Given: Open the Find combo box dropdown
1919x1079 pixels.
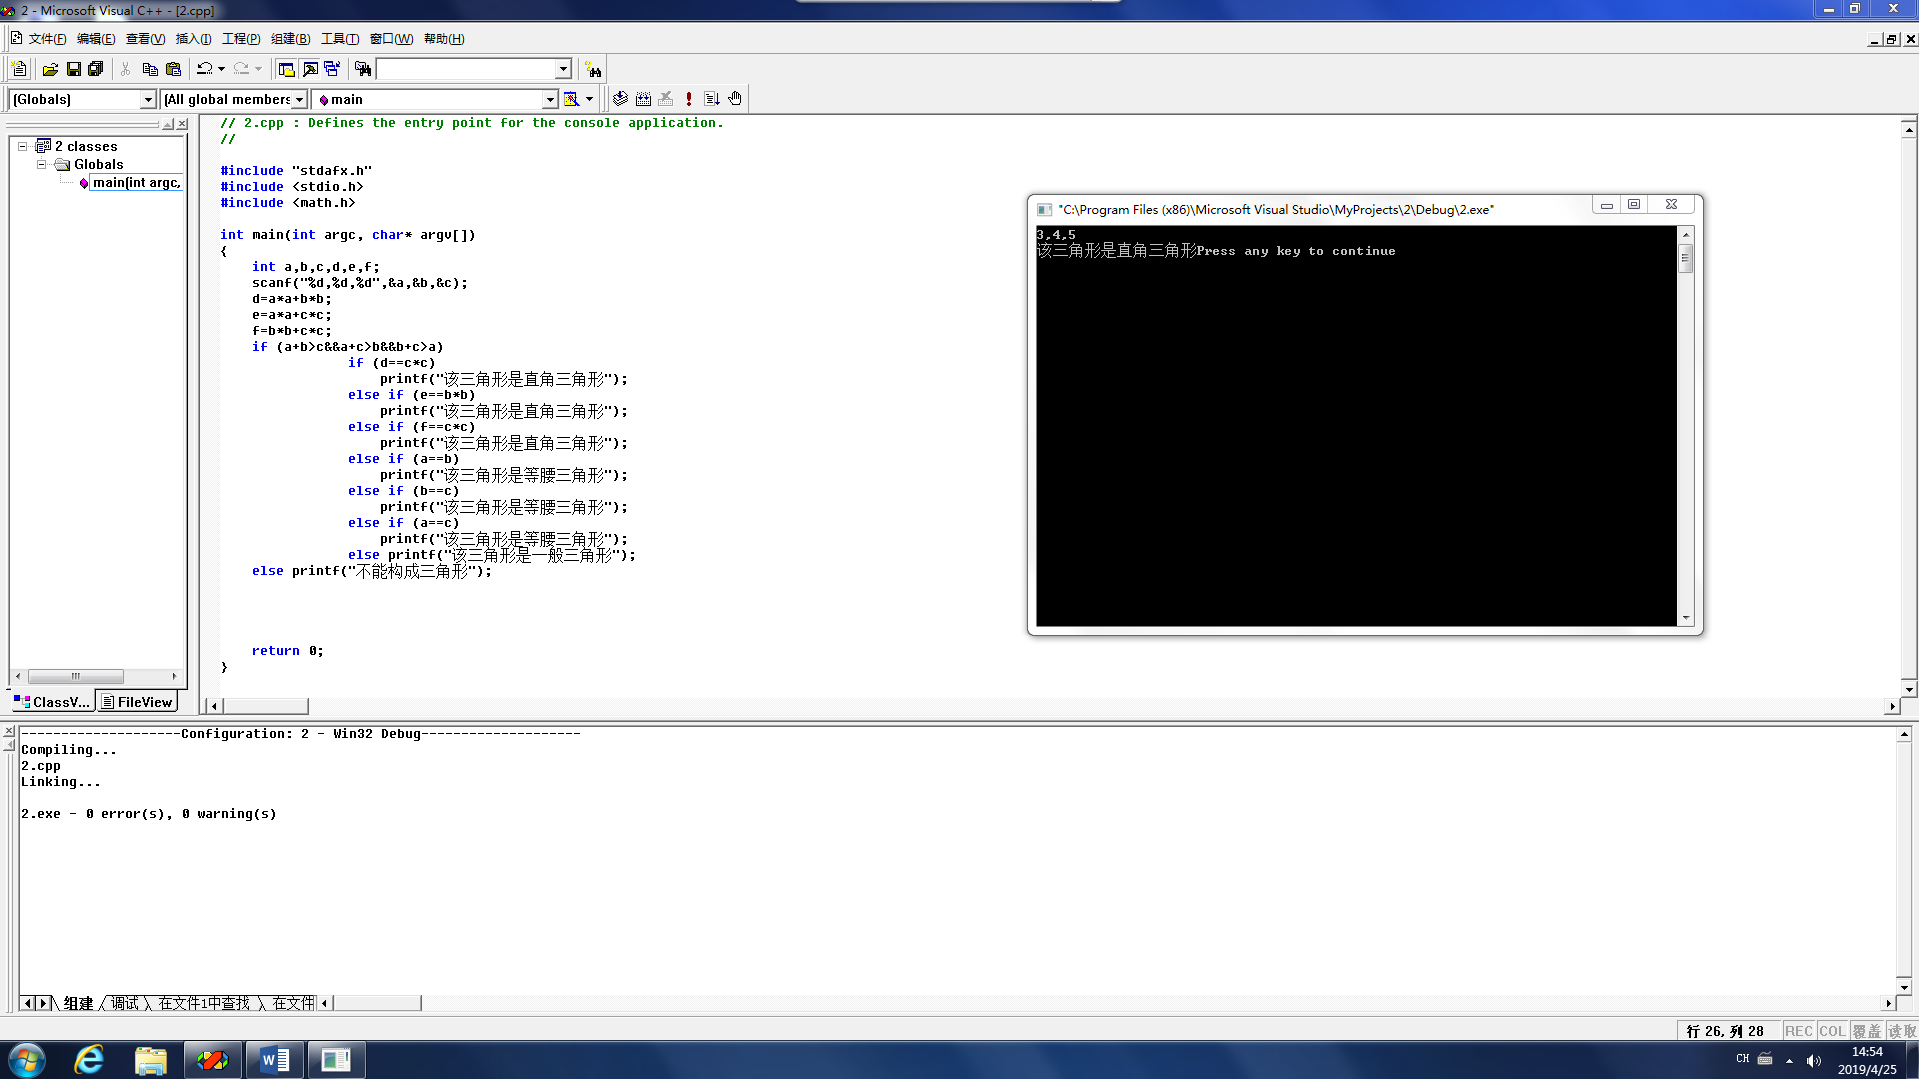Looking at the screenshot, I should (563, 69).
